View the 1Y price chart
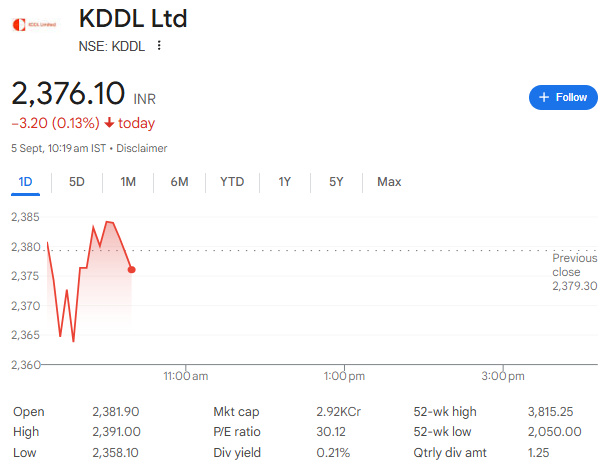This screenshot has height=464, width=602. pyautogui.click(x=285, y=182)
